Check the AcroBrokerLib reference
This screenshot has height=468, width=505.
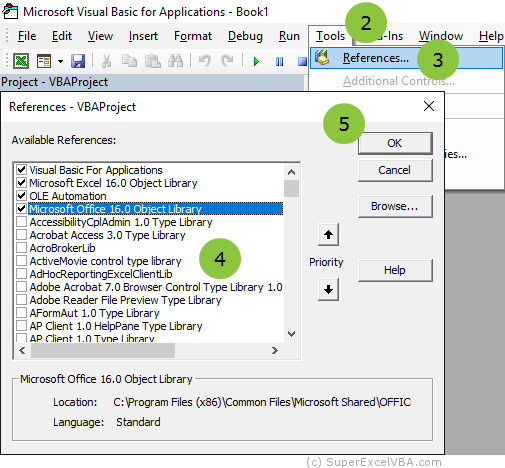tap(21, 248)
